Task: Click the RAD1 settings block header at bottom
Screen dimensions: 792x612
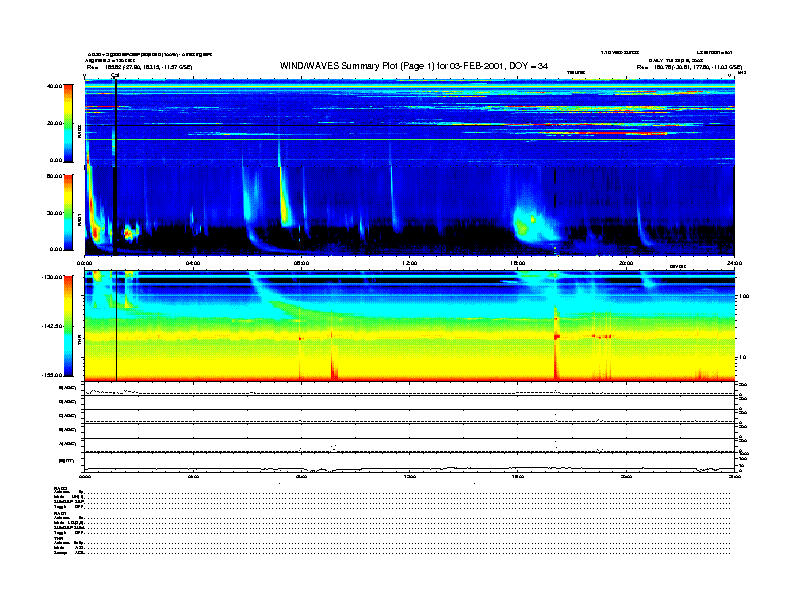Action: (61, 514)
